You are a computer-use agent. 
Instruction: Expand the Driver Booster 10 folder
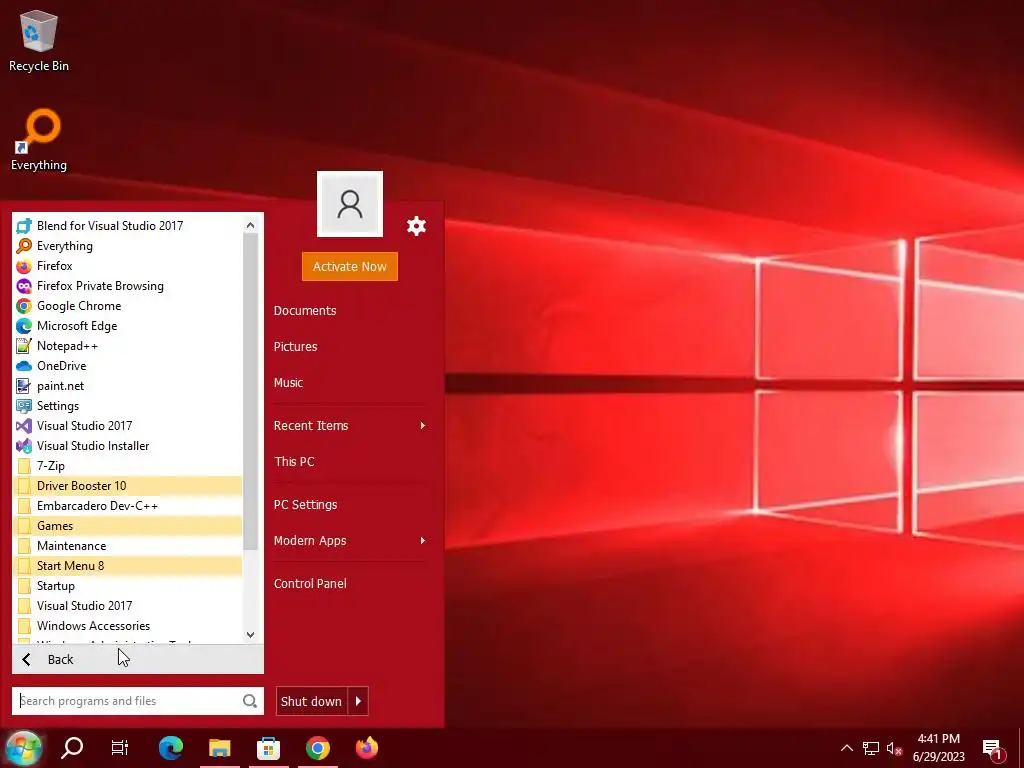coord(127,486)
